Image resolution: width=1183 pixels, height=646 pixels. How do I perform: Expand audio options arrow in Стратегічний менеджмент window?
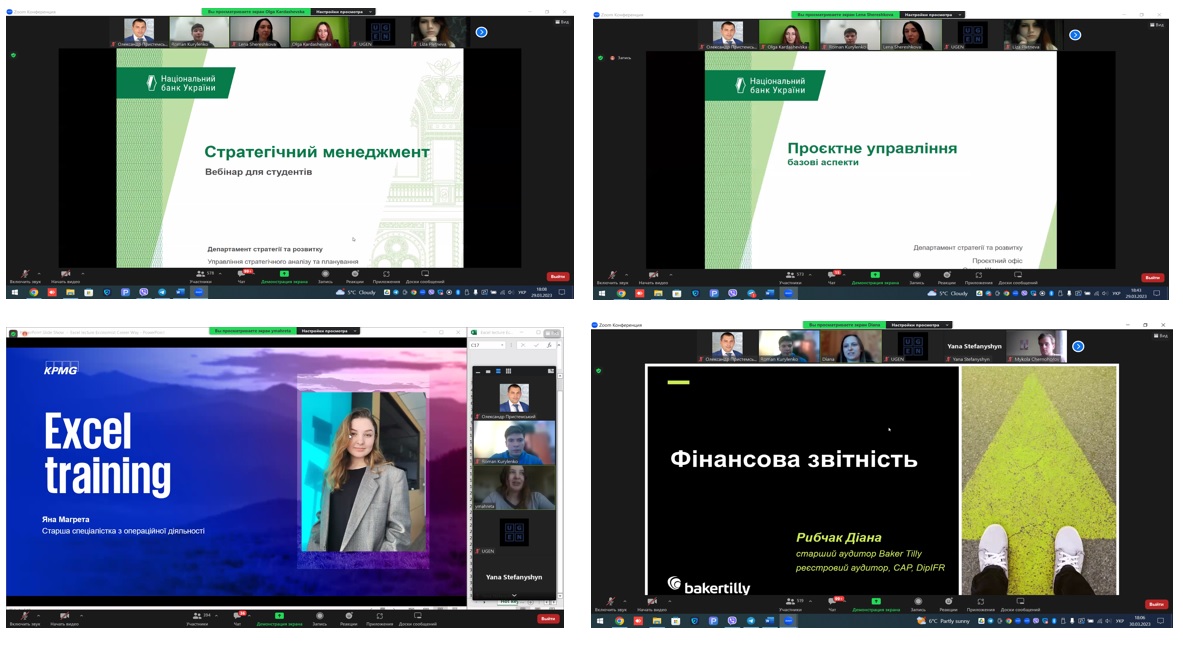39,273
